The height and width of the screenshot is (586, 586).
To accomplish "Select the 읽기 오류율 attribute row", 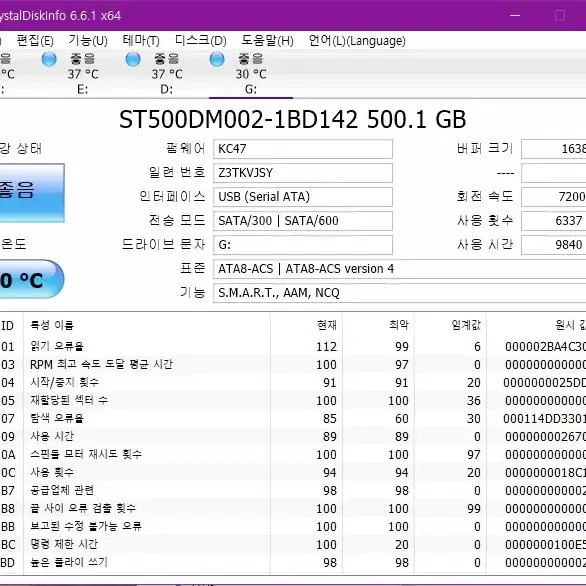I will pos(293,346).
